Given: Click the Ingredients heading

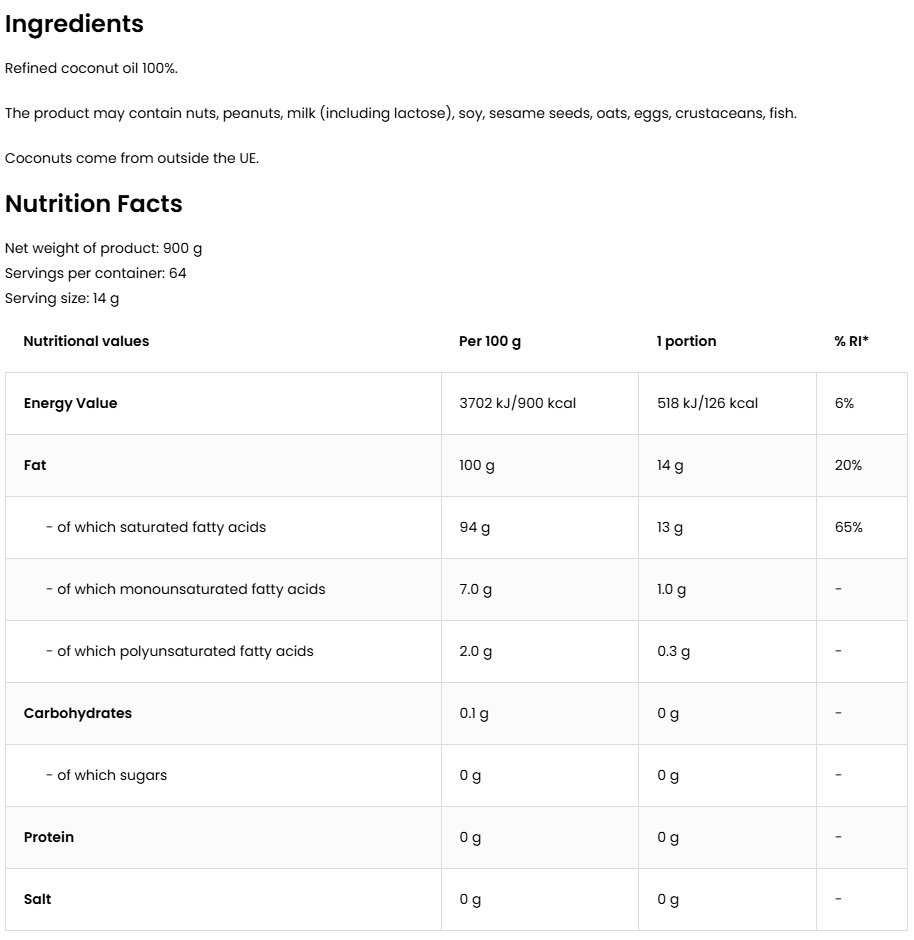Looking at the screenshot, I should pos(74,24).
